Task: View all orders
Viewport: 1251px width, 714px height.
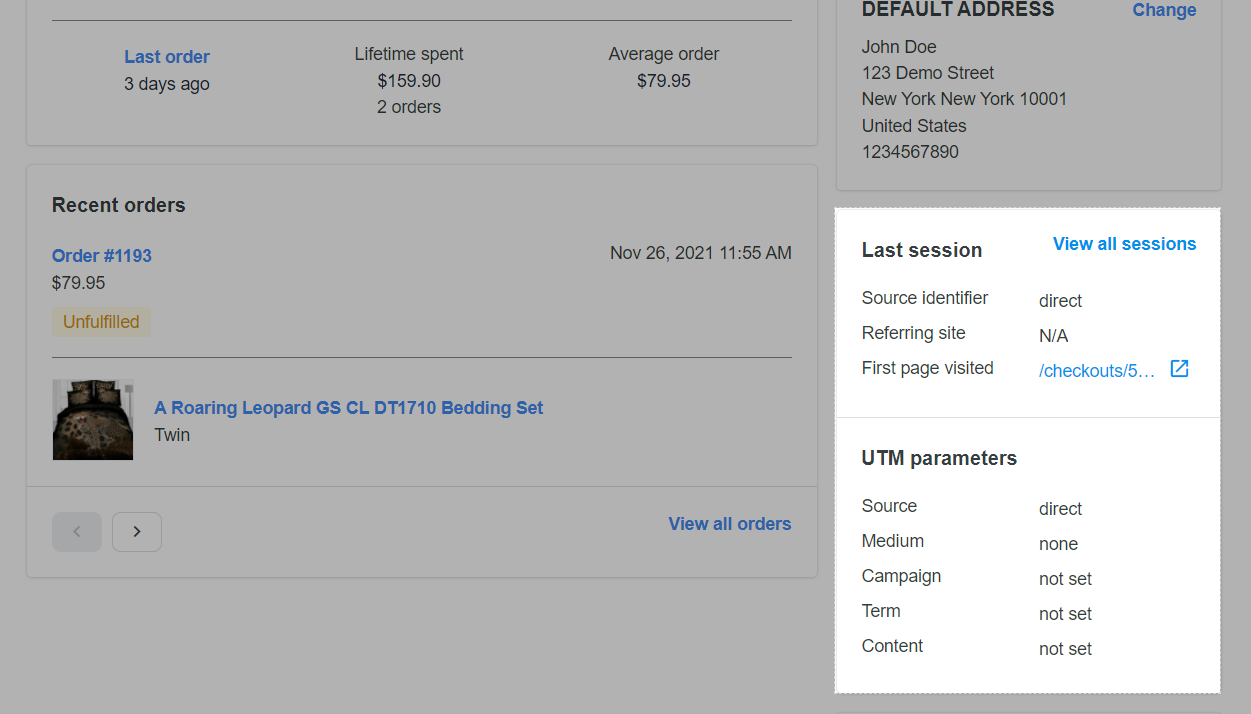Action: (x=730, y=524)
